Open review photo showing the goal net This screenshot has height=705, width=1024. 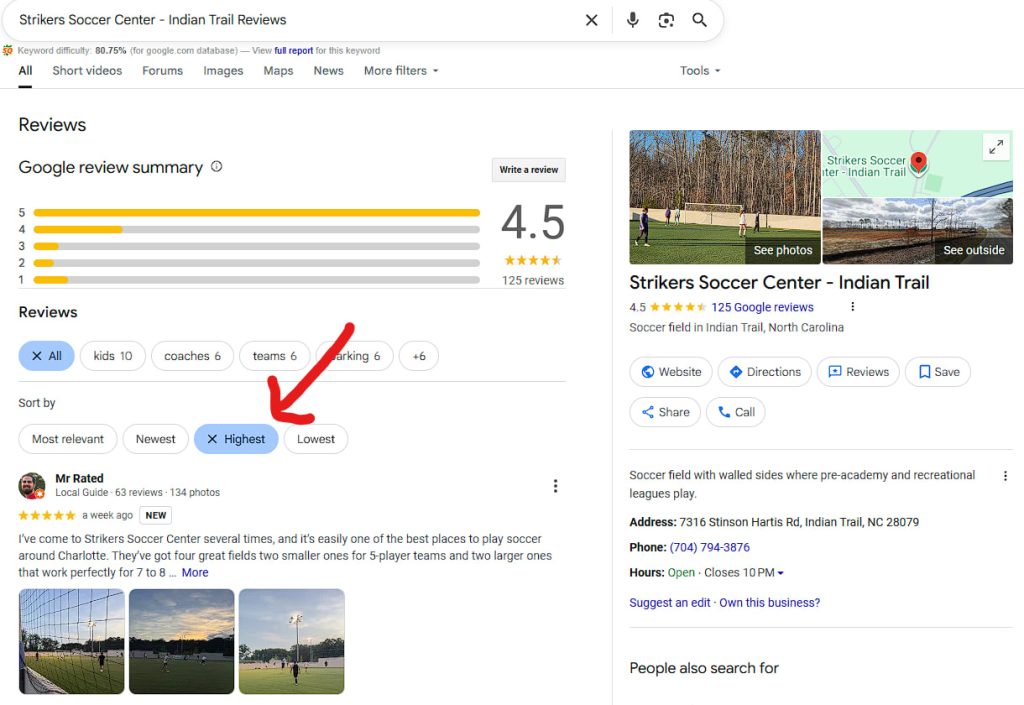[x=71, y=641]
